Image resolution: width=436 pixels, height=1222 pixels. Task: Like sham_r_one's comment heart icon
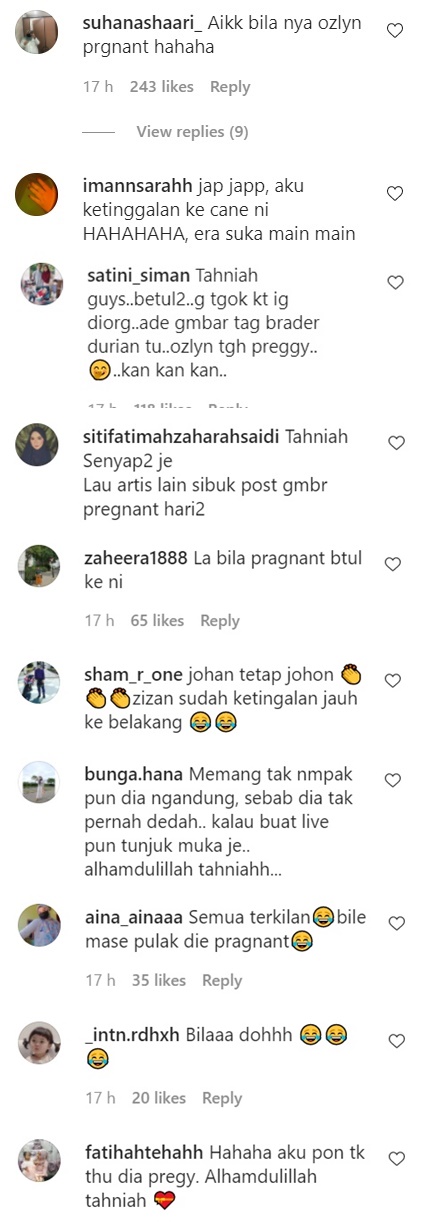[x=393, y=681]
